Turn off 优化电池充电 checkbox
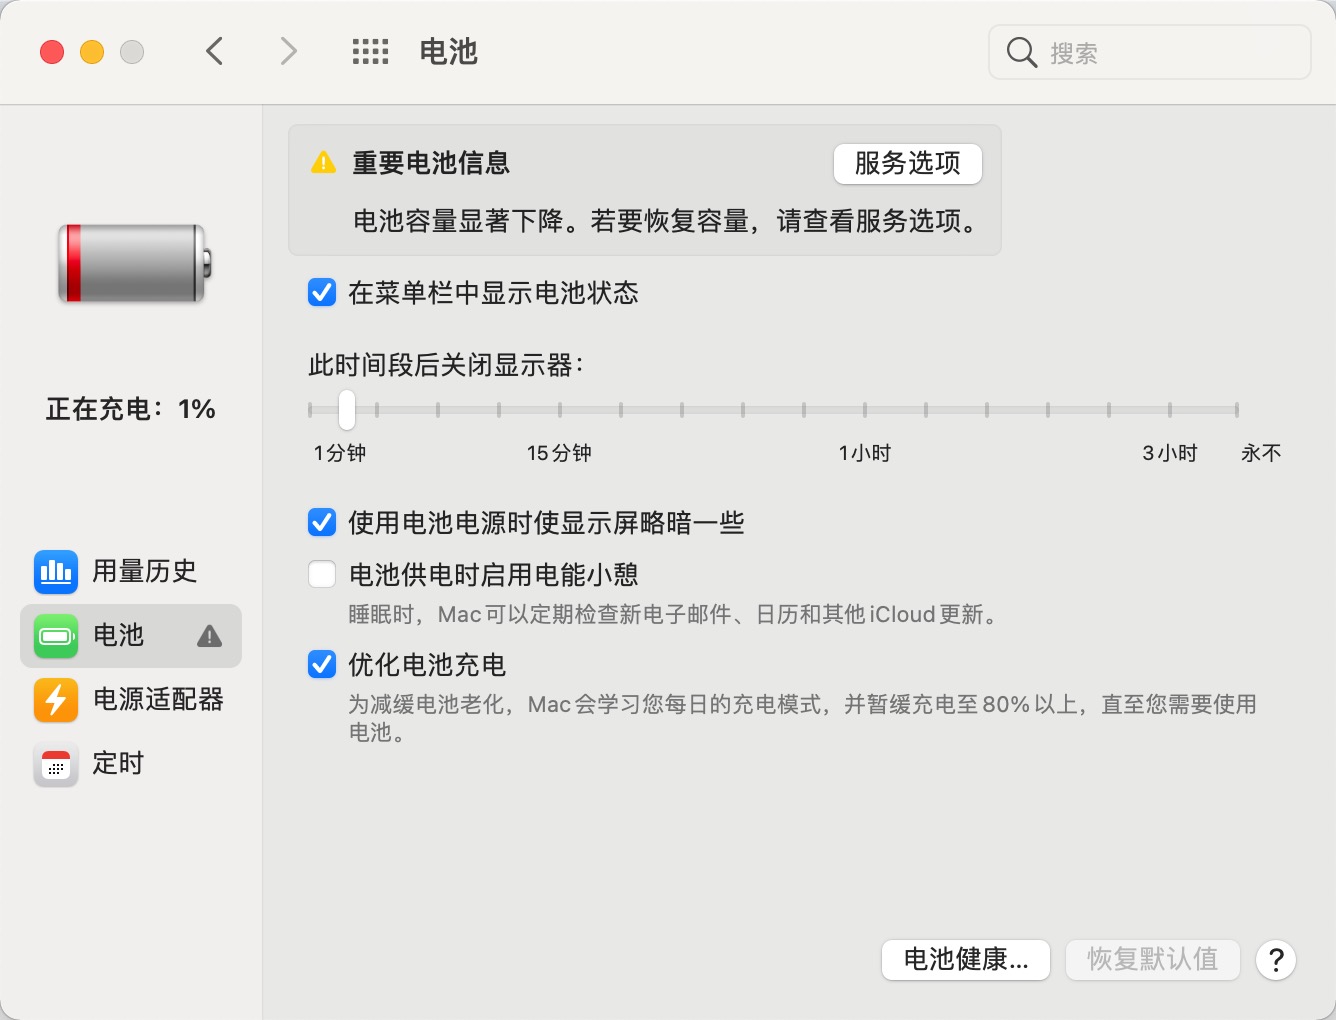Viewport: 1336px width, 1020px height. [x=322, y=665]
